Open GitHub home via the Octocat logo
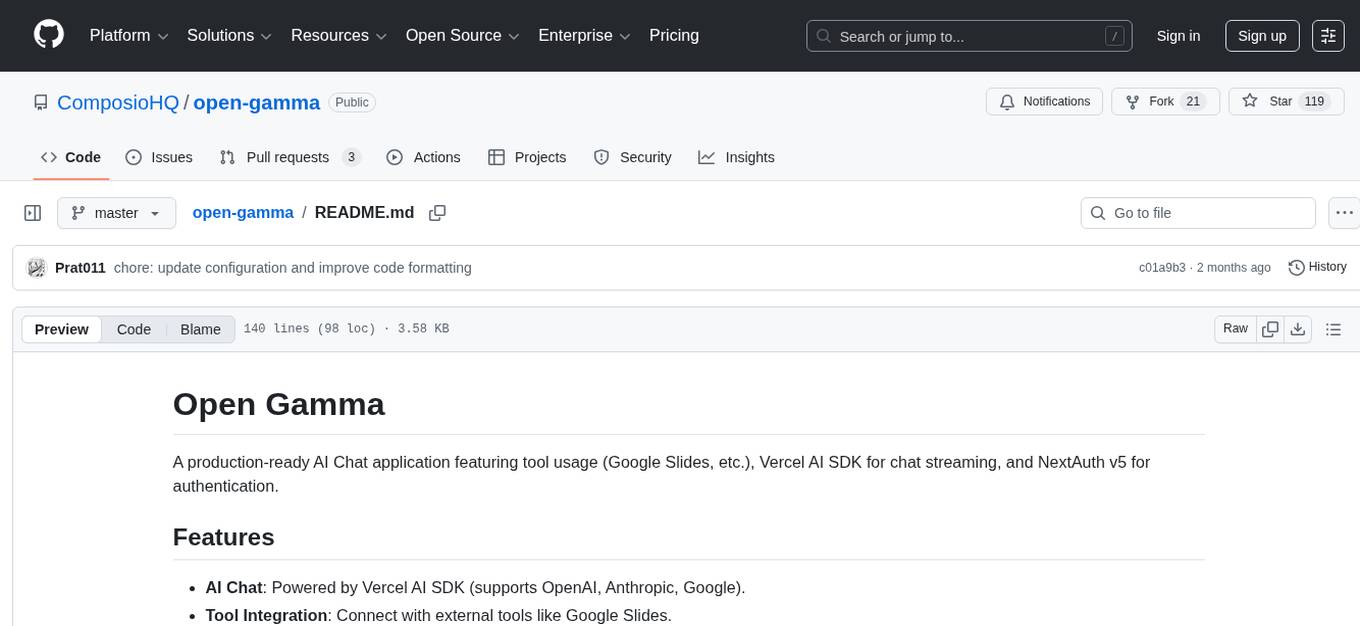 [48, 35]
